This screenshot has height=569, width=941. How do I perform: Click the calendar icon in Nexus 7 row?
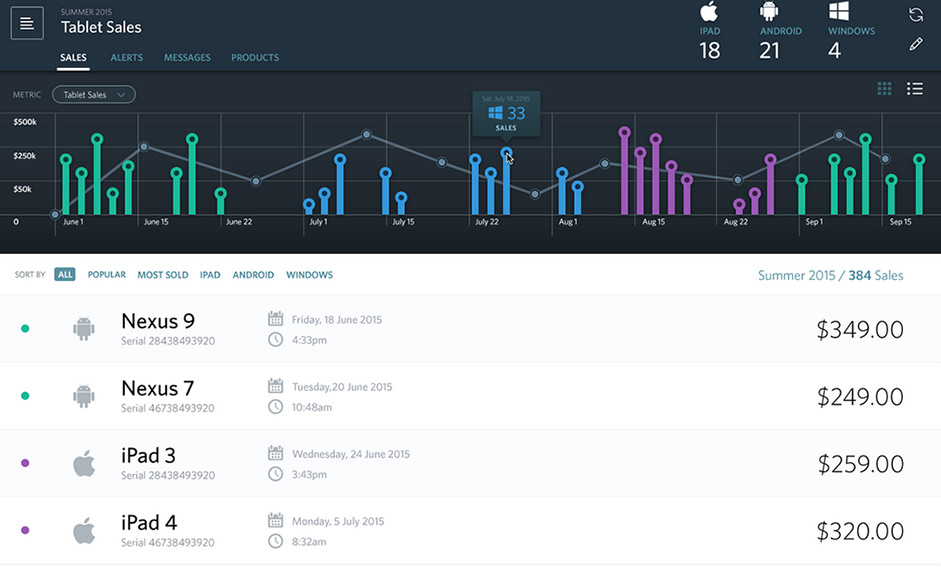[x=275, y=386]
